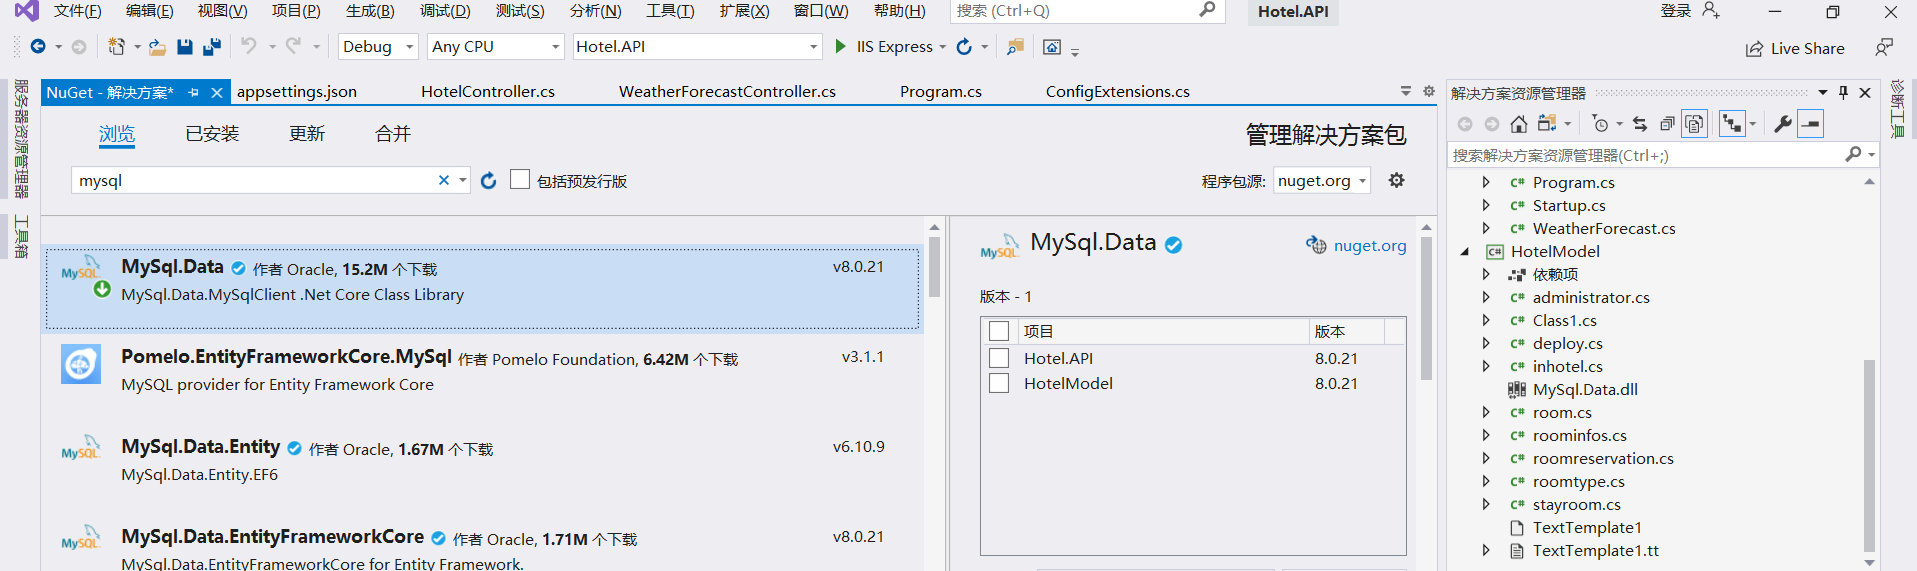This screenshot has width=1917, height=571.
Task: Open the search history dropdown in NuGet search
Action: coord(463,180)
